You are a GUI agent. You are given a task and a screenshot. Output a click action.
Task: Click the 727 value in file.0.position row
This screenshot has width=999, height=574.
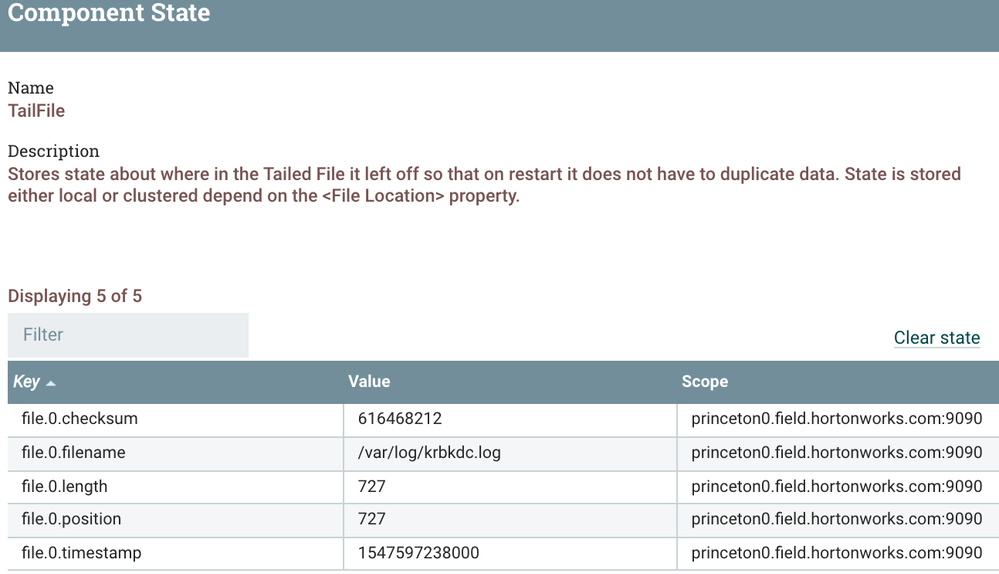coord(372,520)
